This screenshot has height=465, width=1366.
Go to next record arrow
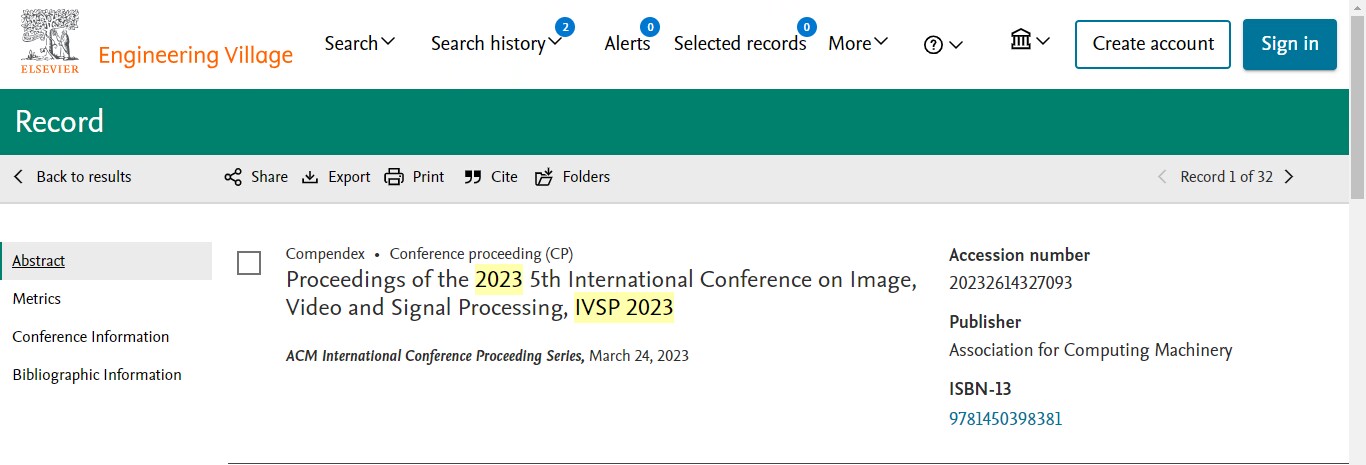[1289, 177]
